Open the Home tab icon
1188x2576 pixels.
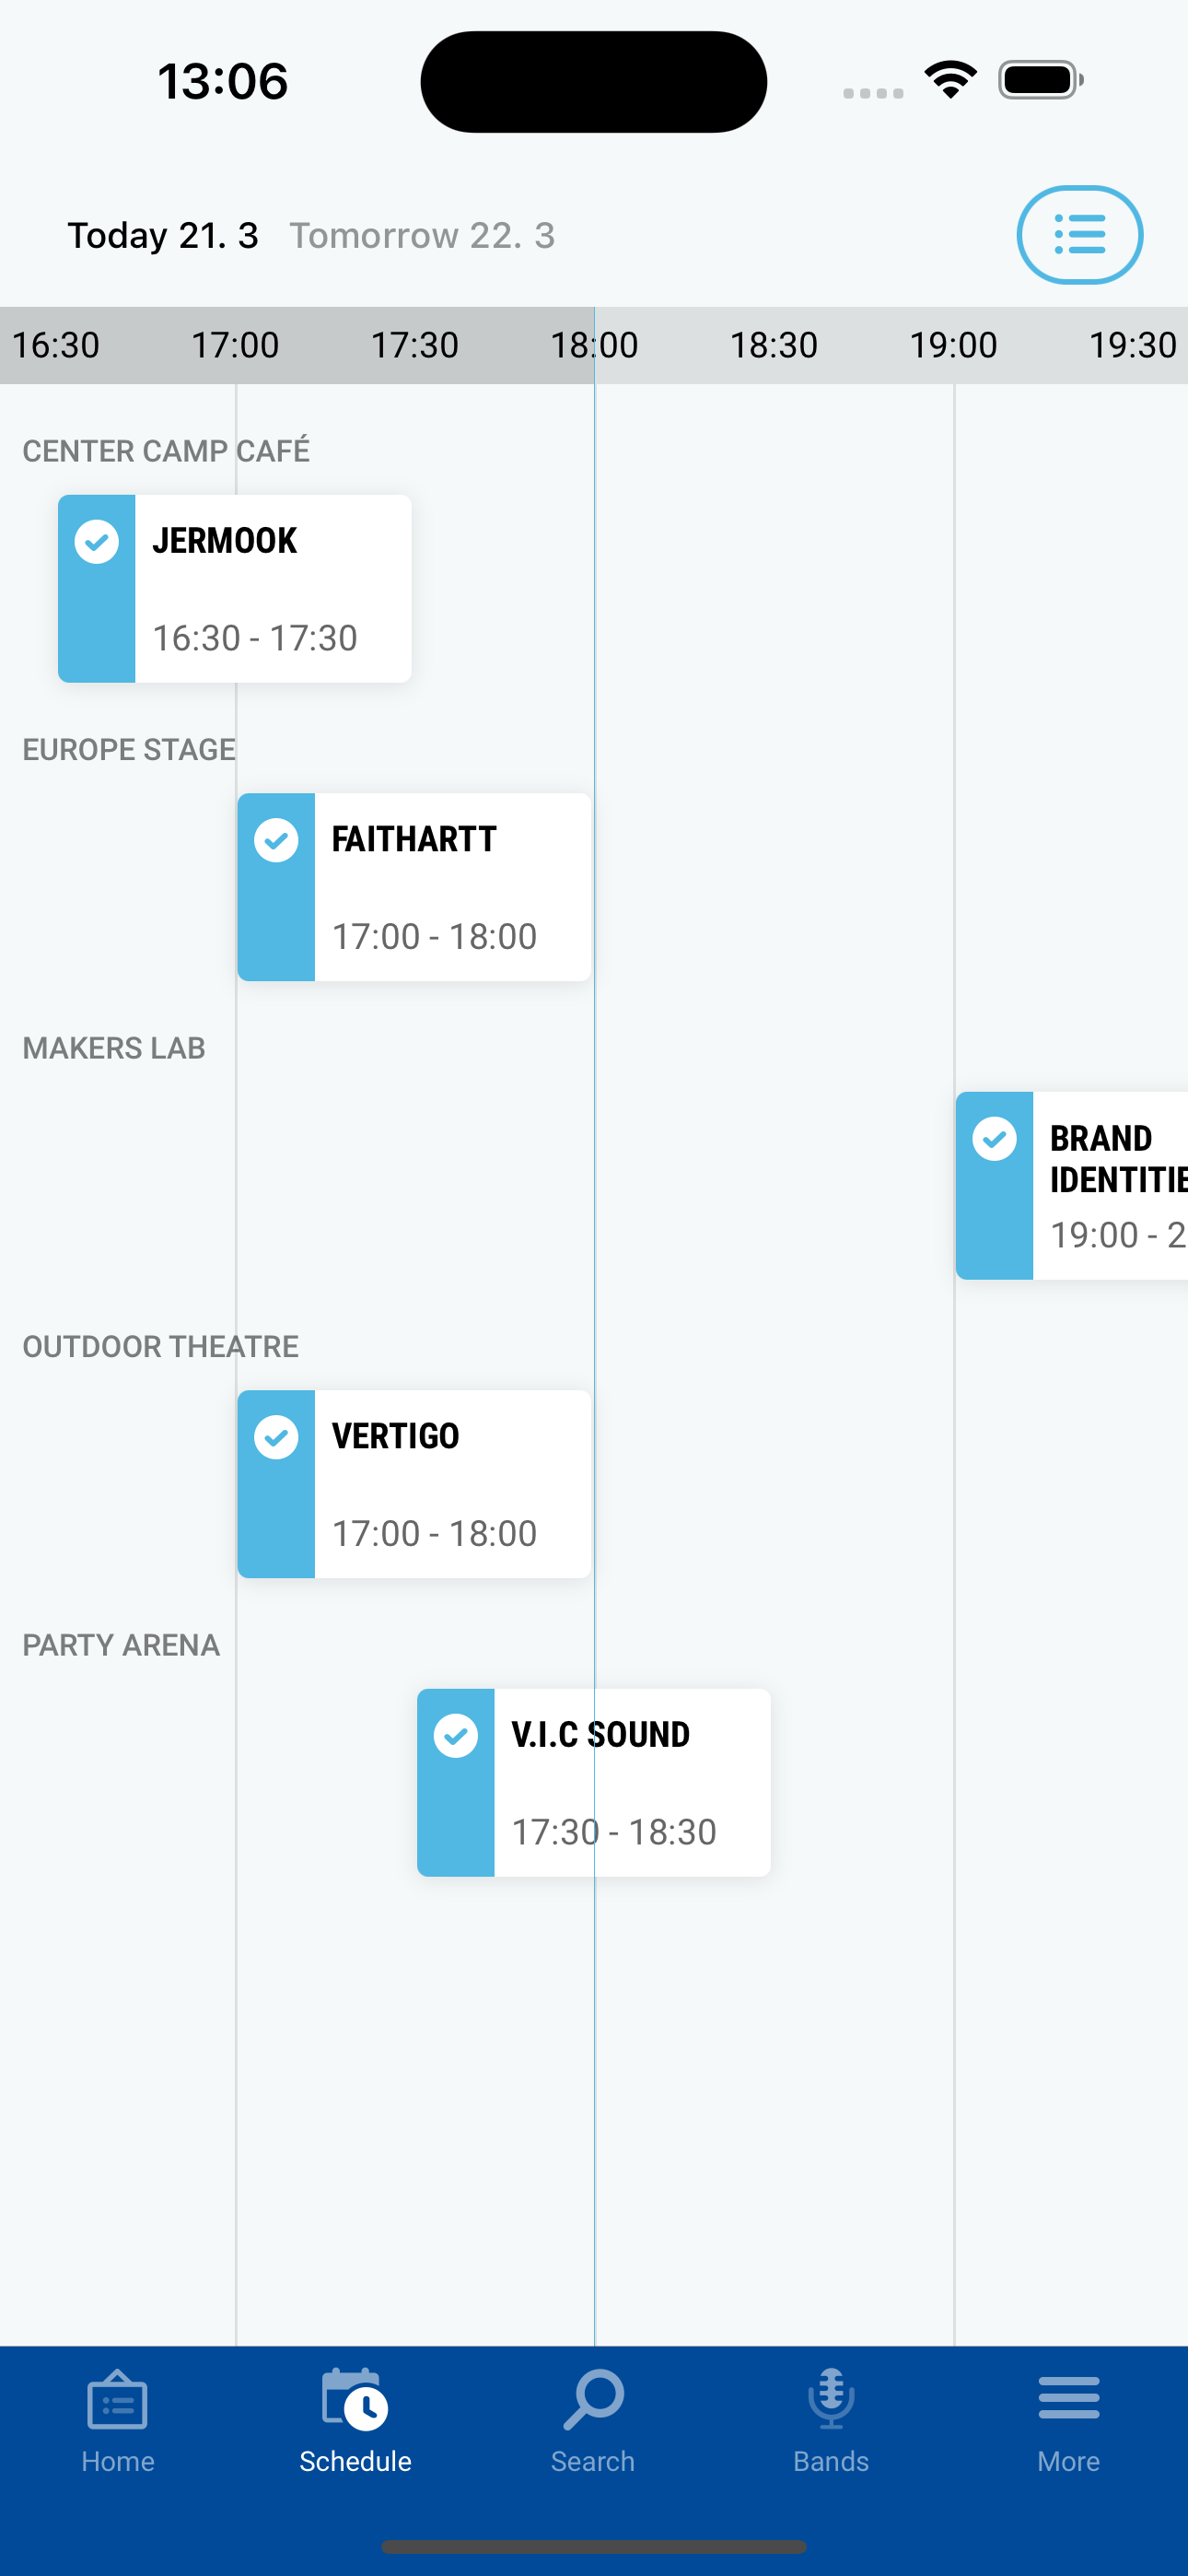tap(118, 2399)
